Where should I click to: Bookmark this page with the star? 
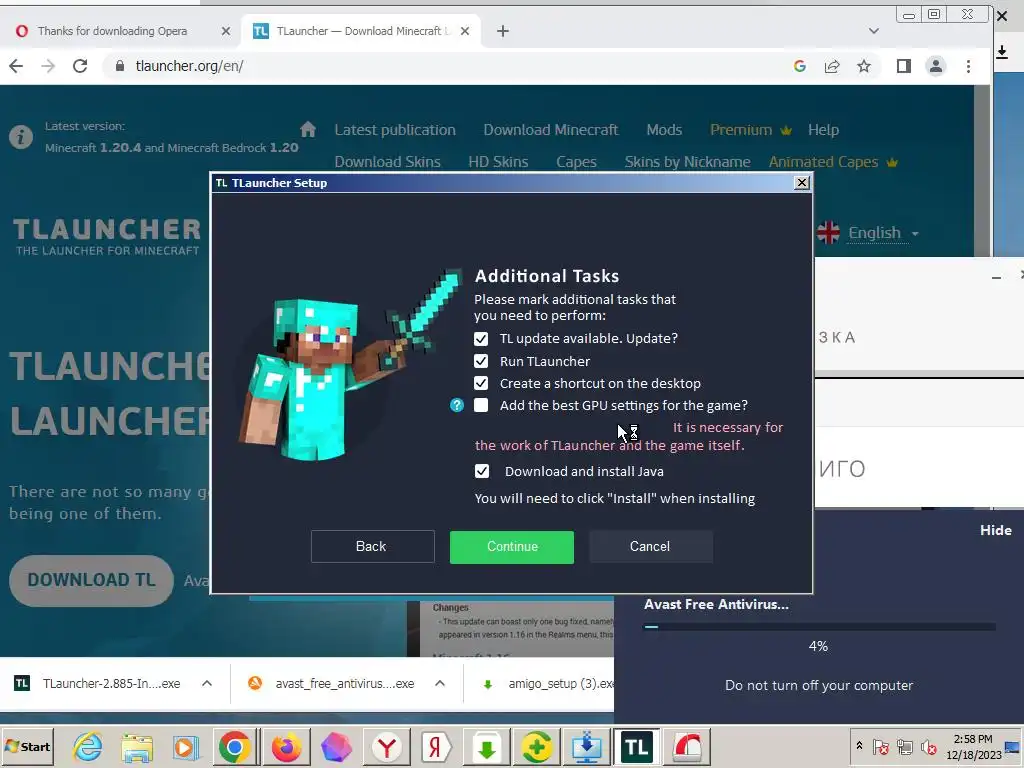click(864, 66)
